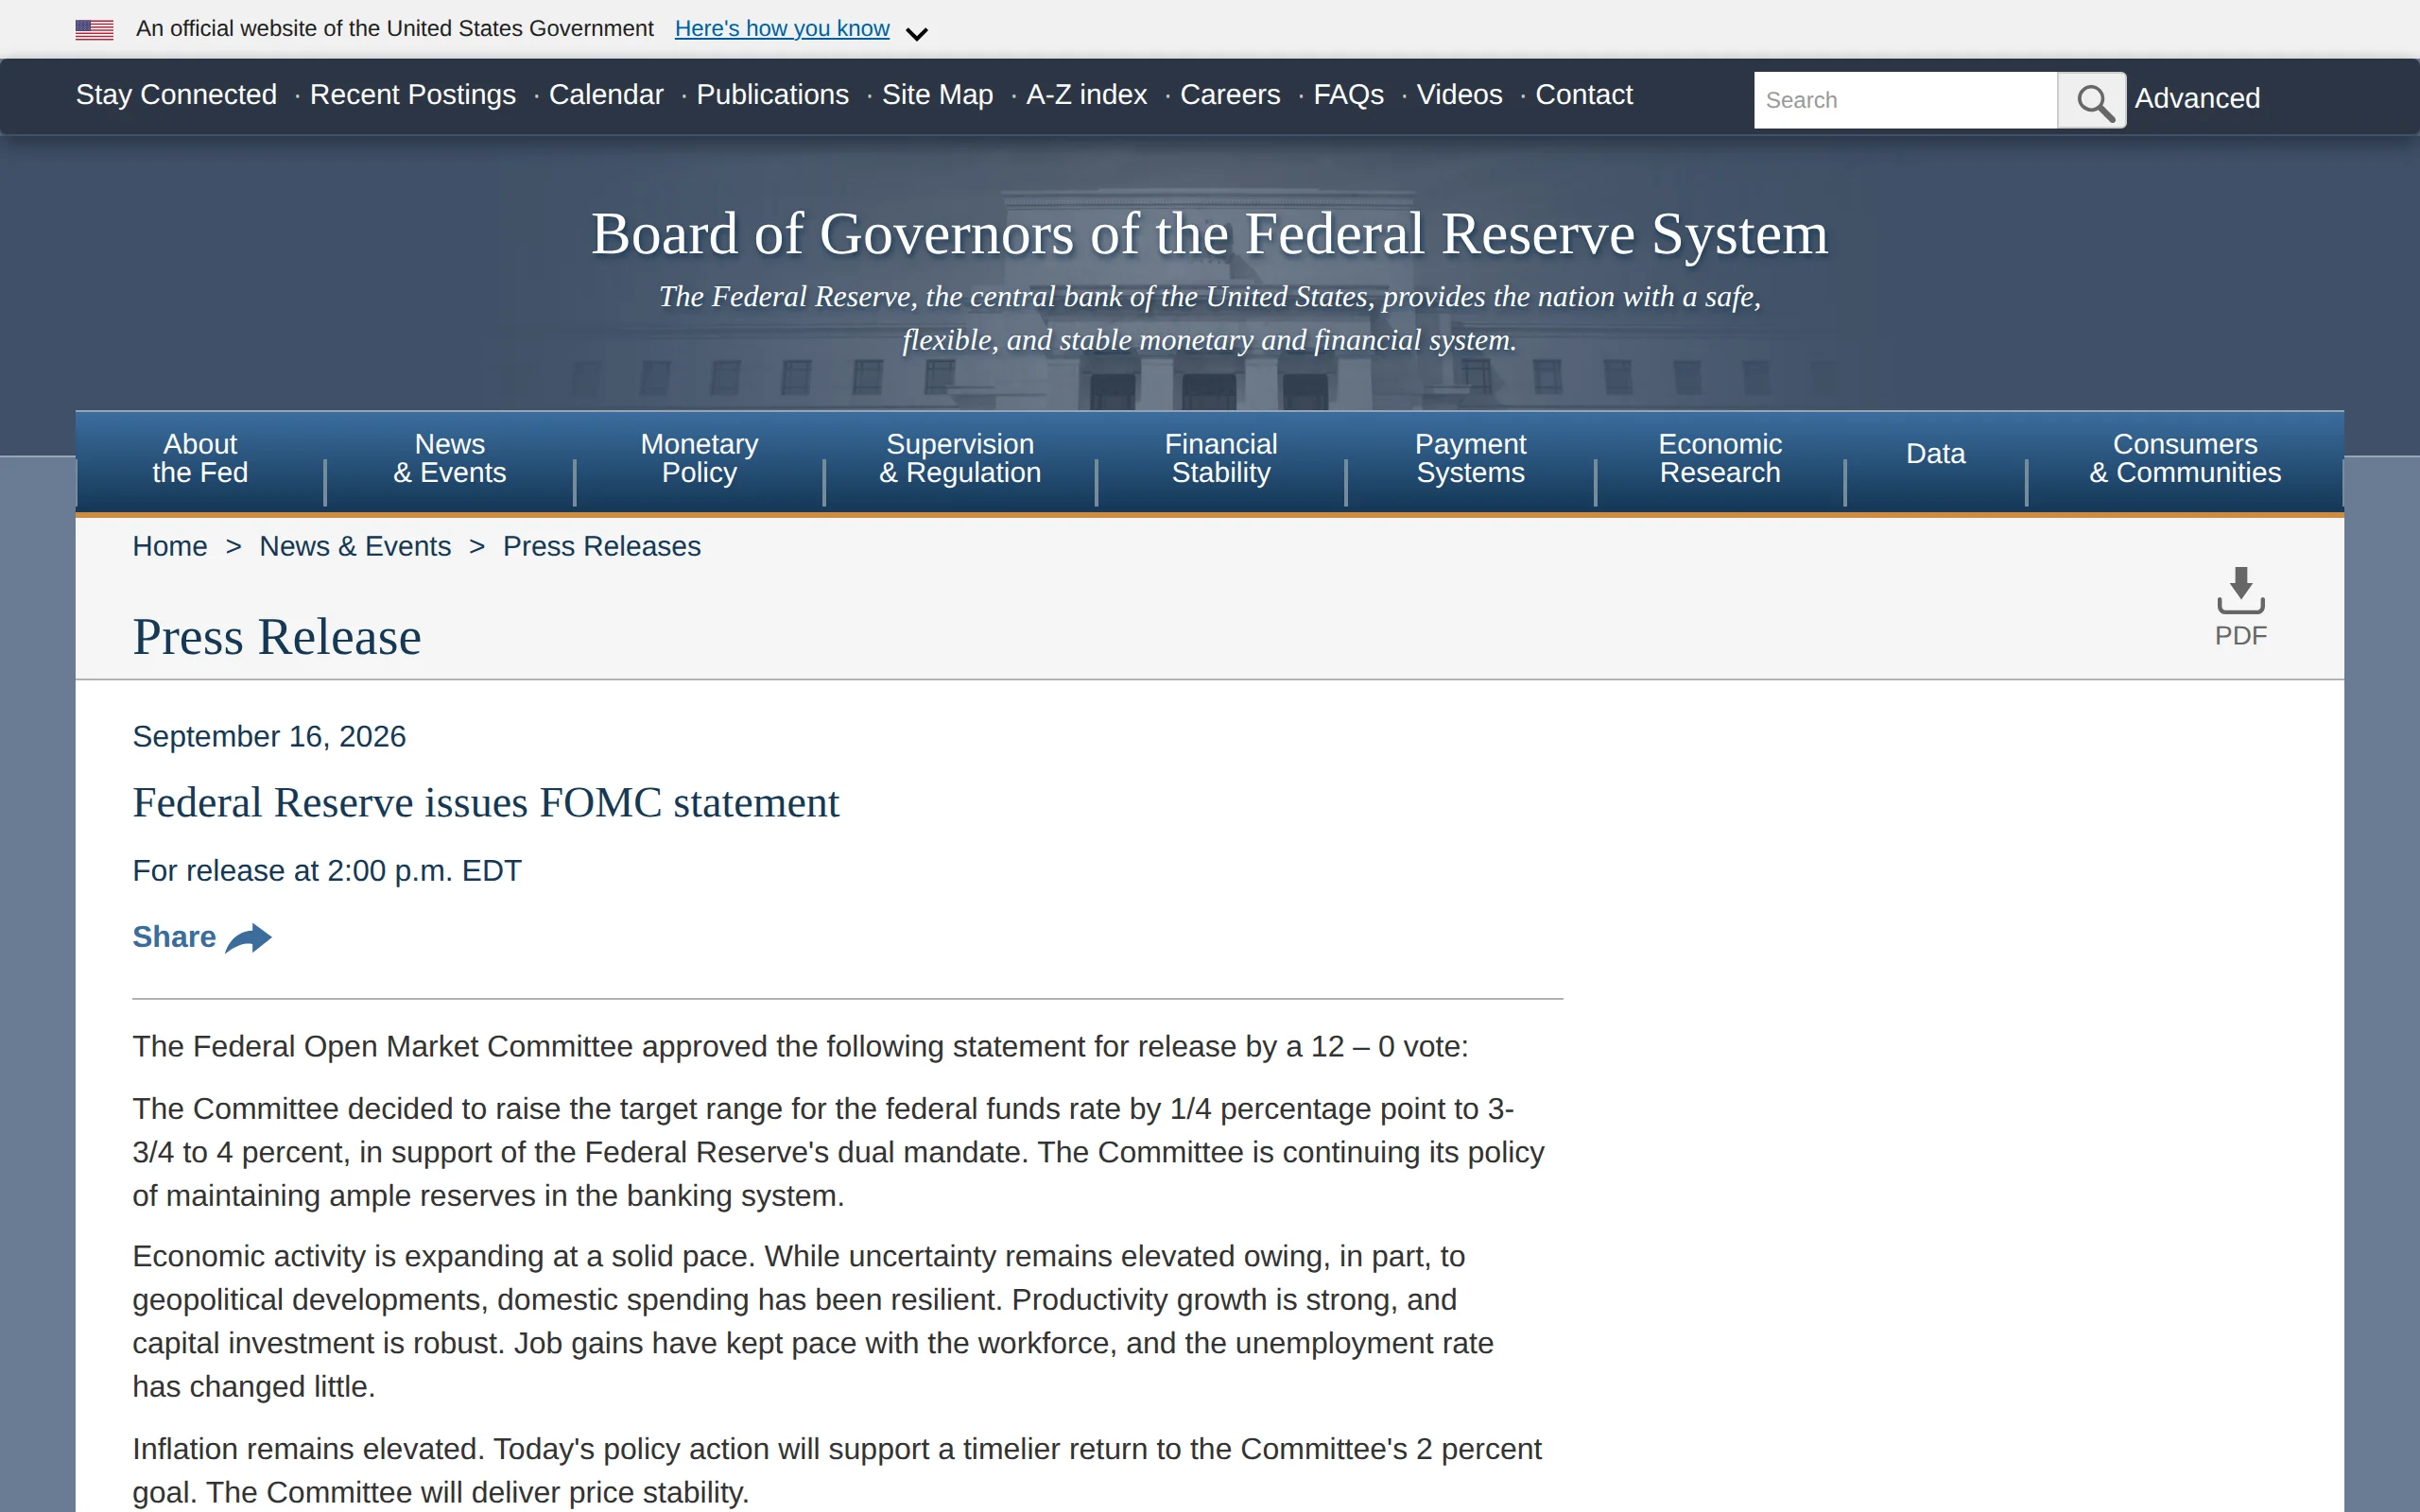Image resolution: width=2420 pixels, height=1512 pixels.
Task: Open the Site Map link
Action: (x=937, y=95)
